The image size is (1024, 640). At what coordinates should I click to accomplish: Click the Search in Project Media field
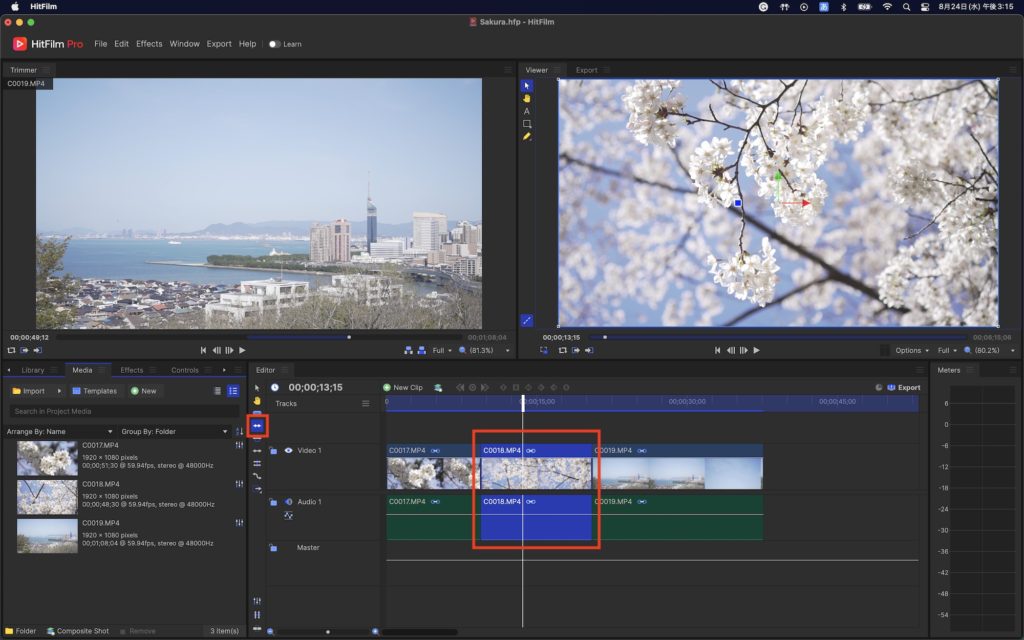(120, 411)
